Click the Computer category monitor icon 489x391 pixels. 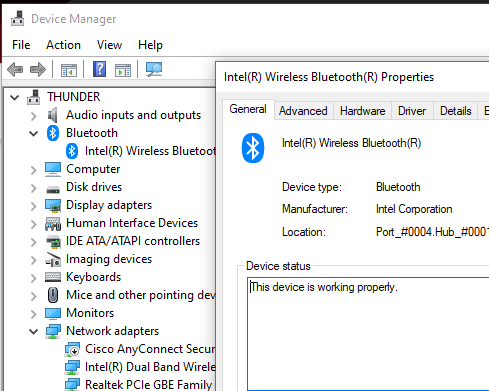point(53,169)
